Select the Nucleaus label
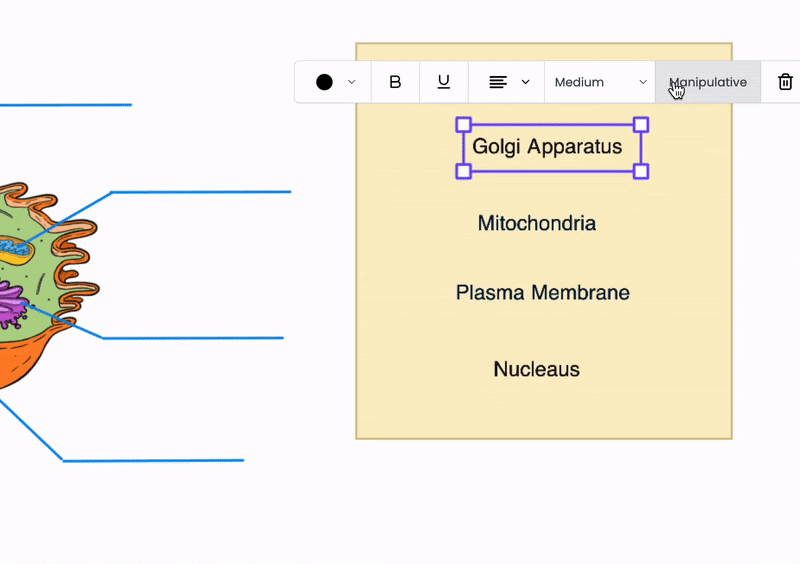This screenshot has width=800, height=564. [x=537, y=369]
